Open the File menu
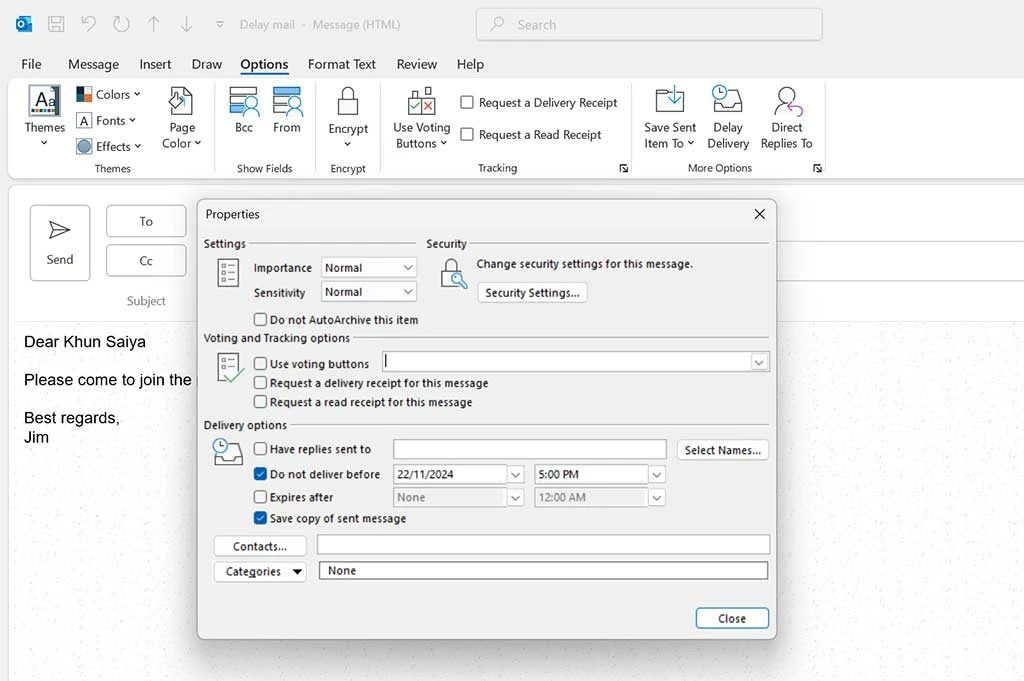The width and height of the screenshot is (1024, 681). 31,64
